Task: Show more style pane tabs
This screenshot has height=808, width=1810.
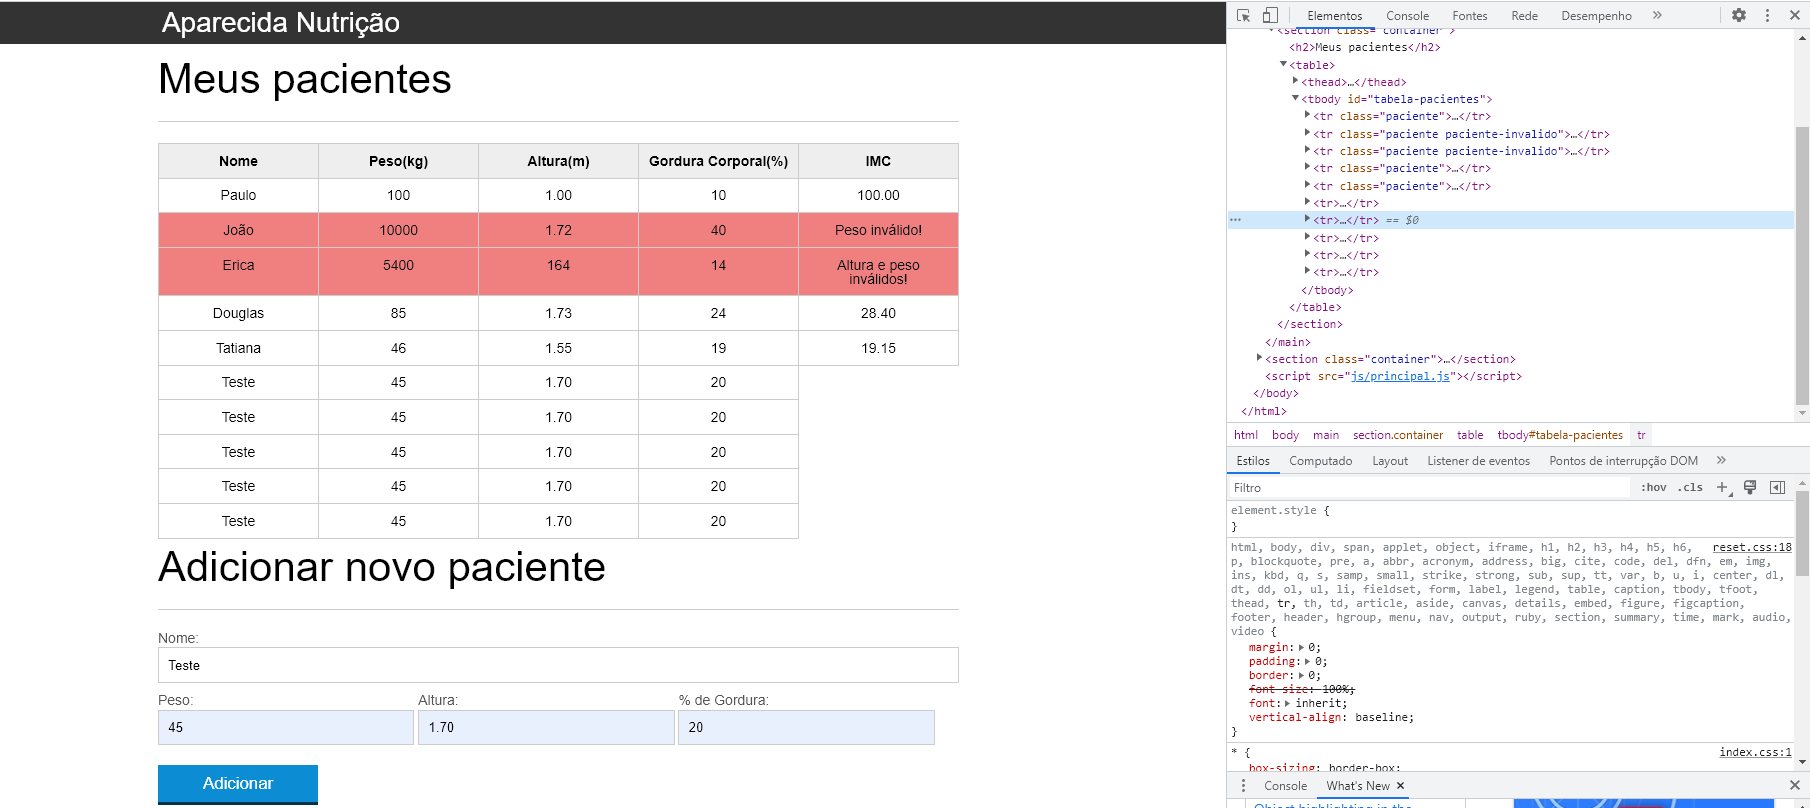Action: [x=1721, y=460]
